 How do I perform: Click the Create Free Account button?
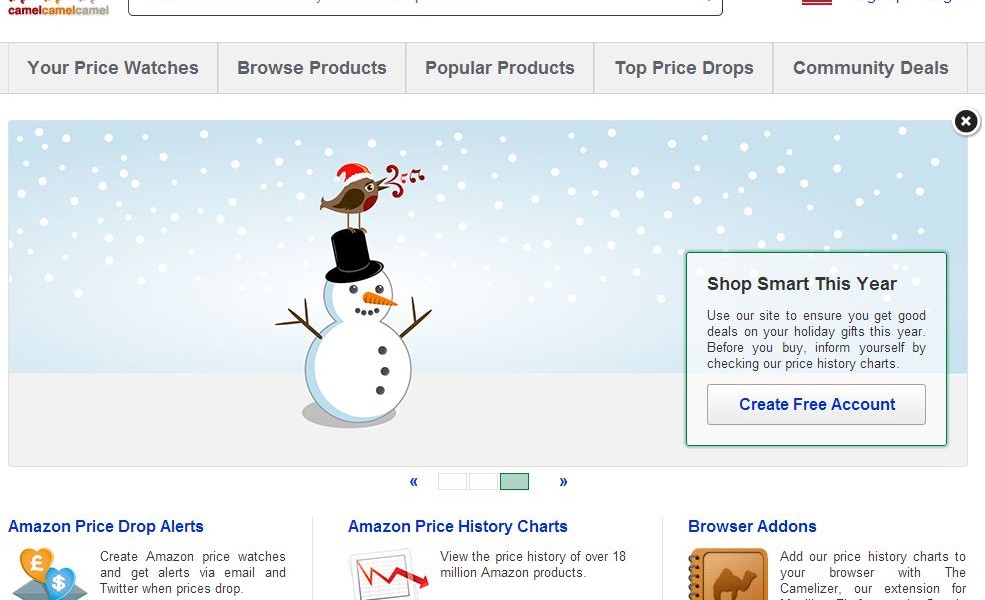[x=816, y=405]
